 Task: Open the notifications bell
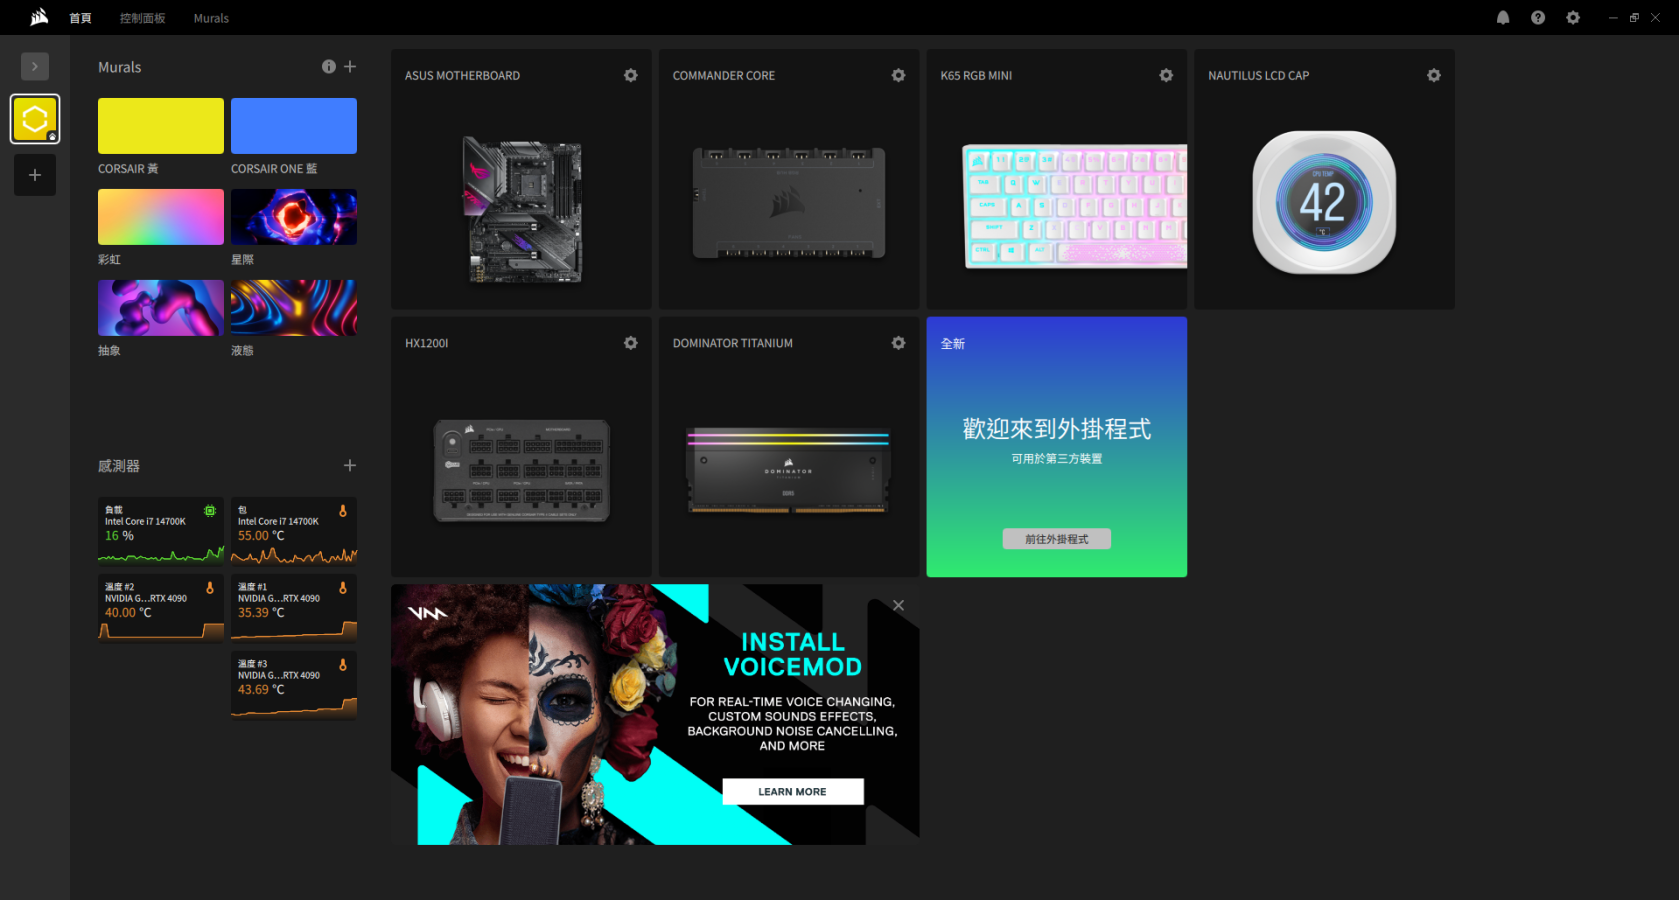(1503, 18)
